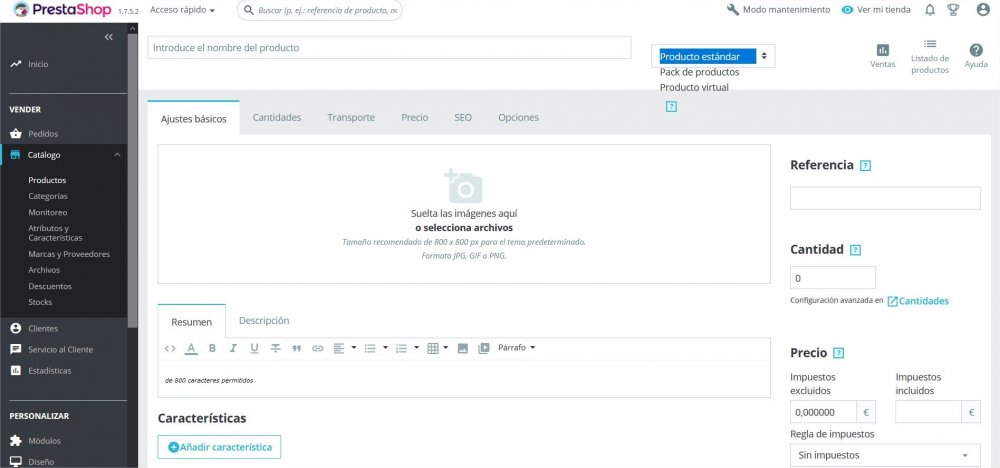This screenshot has width=1000, height=468.
Task: Choose Pack de productos option
Action: click(700, 72)
